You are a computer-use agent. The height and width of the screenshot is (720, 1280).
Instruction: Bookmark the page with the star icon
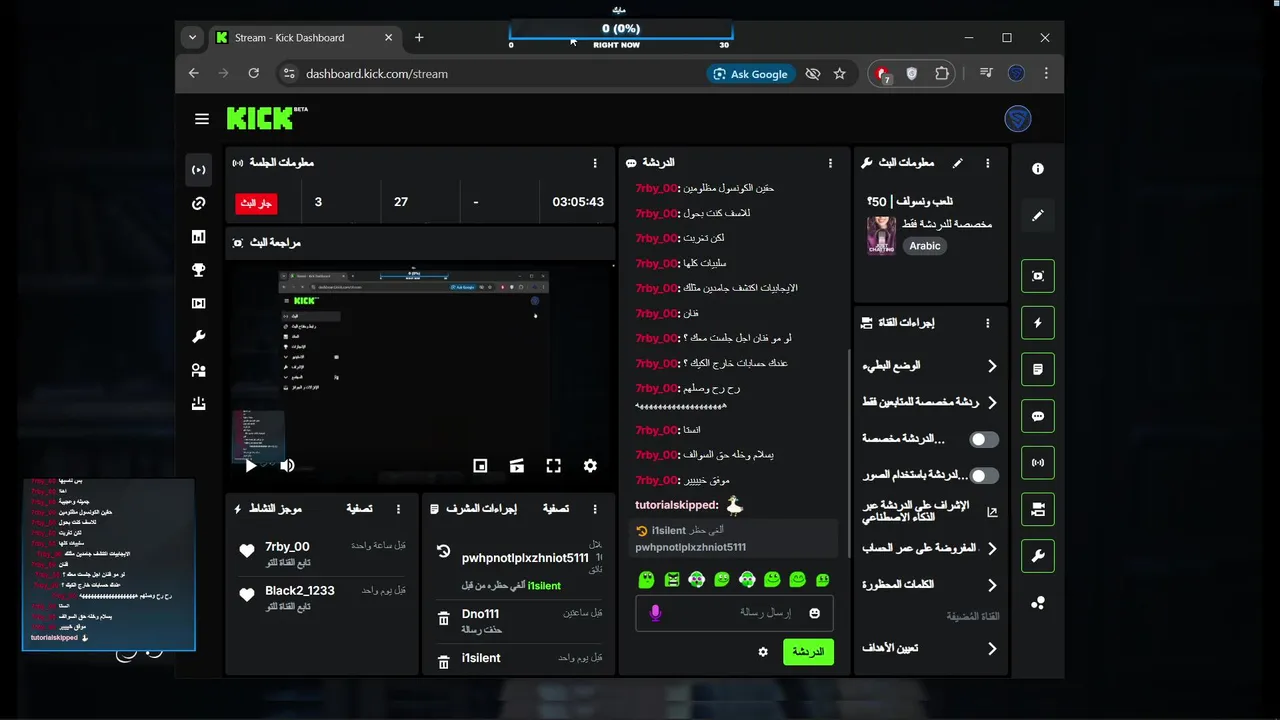point(840,74)
